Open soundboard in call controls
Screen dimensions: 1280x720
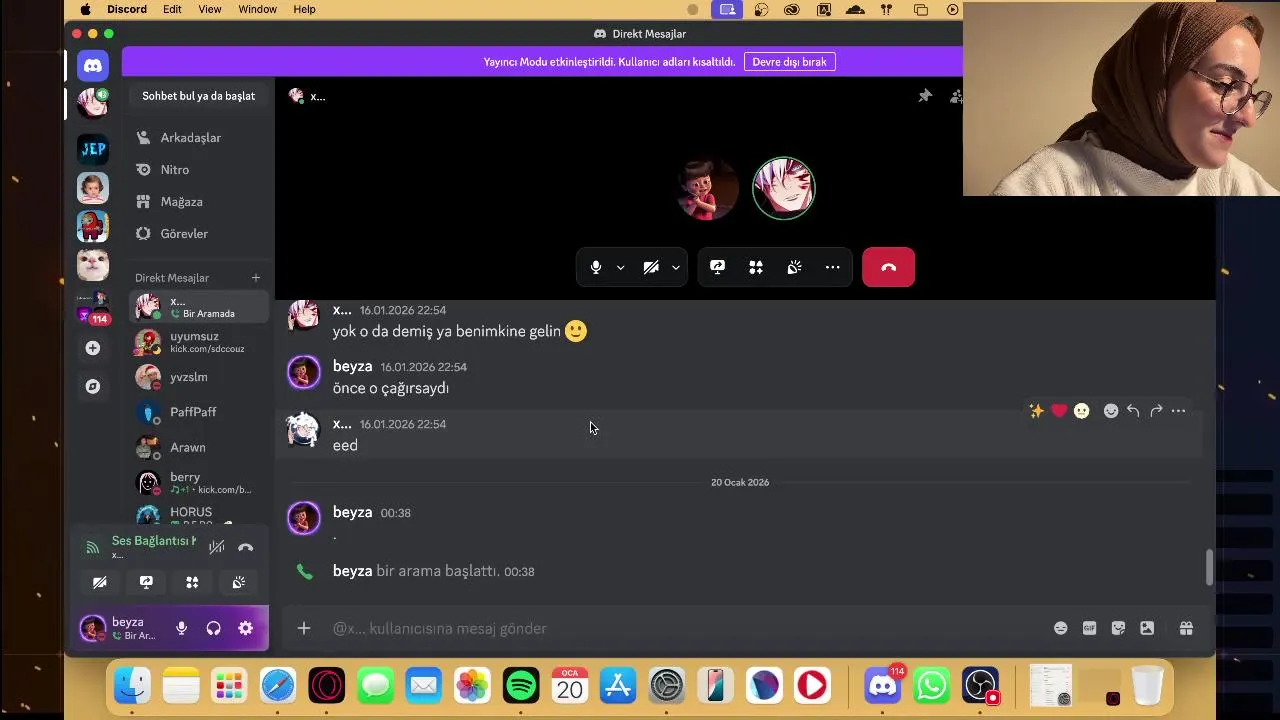pos(794,267)
